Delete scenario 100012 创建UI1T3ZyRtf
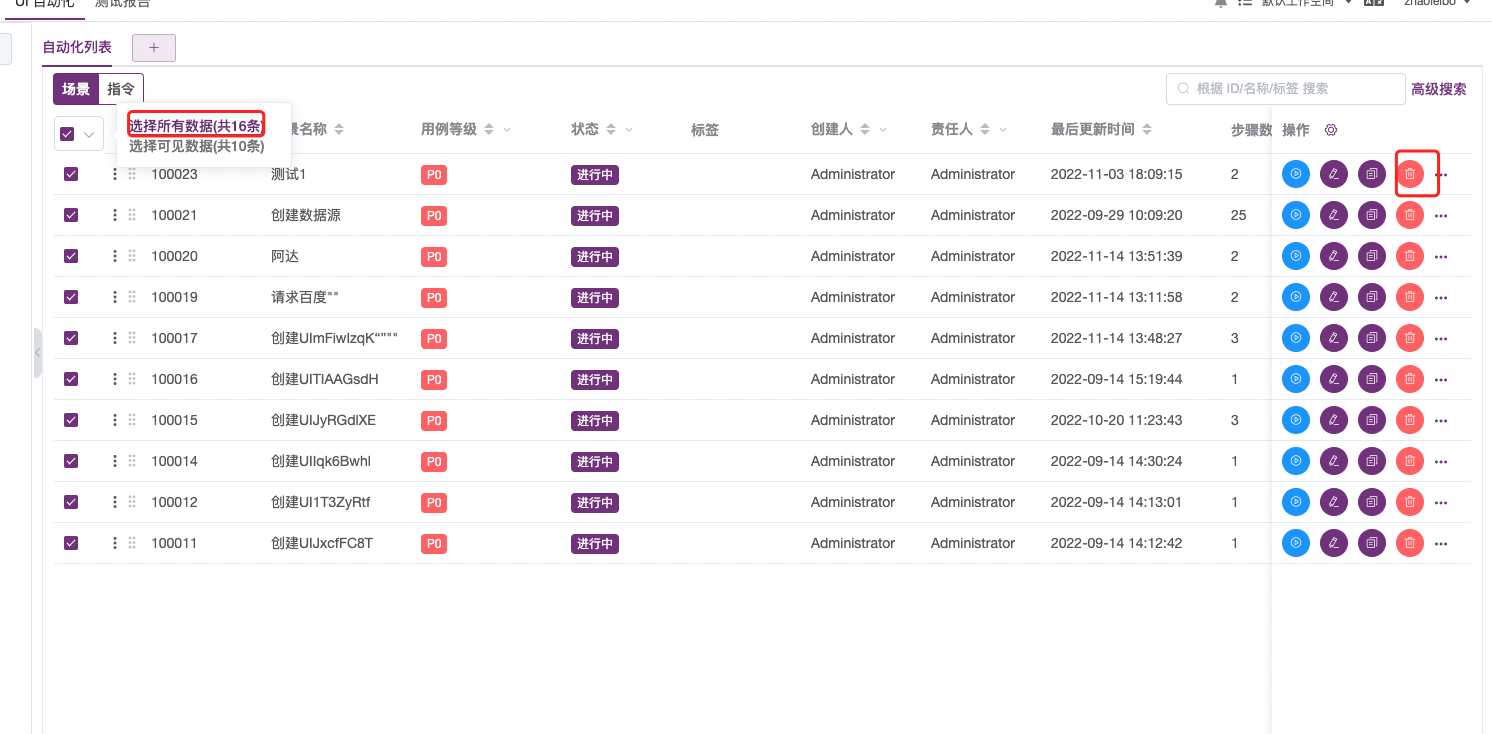Image resolution: width=1492 pixels, height=734 pixels. (1410, 502)
